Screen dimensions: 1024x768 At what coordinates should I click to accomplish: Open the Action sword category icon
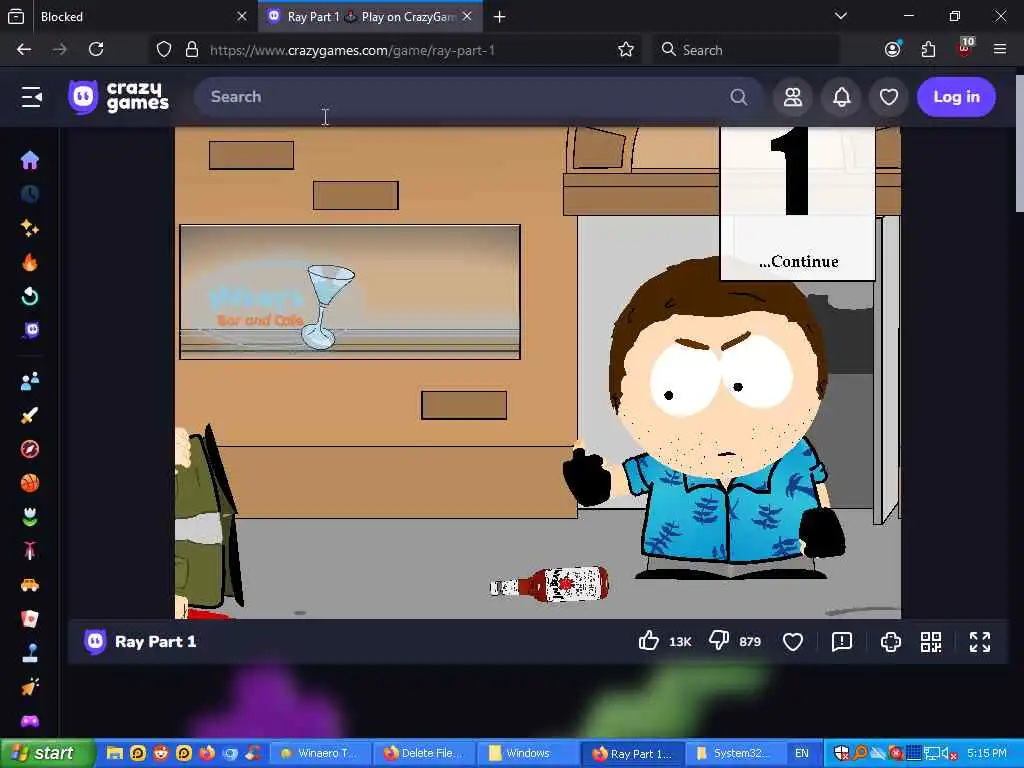tap(29, 415)
